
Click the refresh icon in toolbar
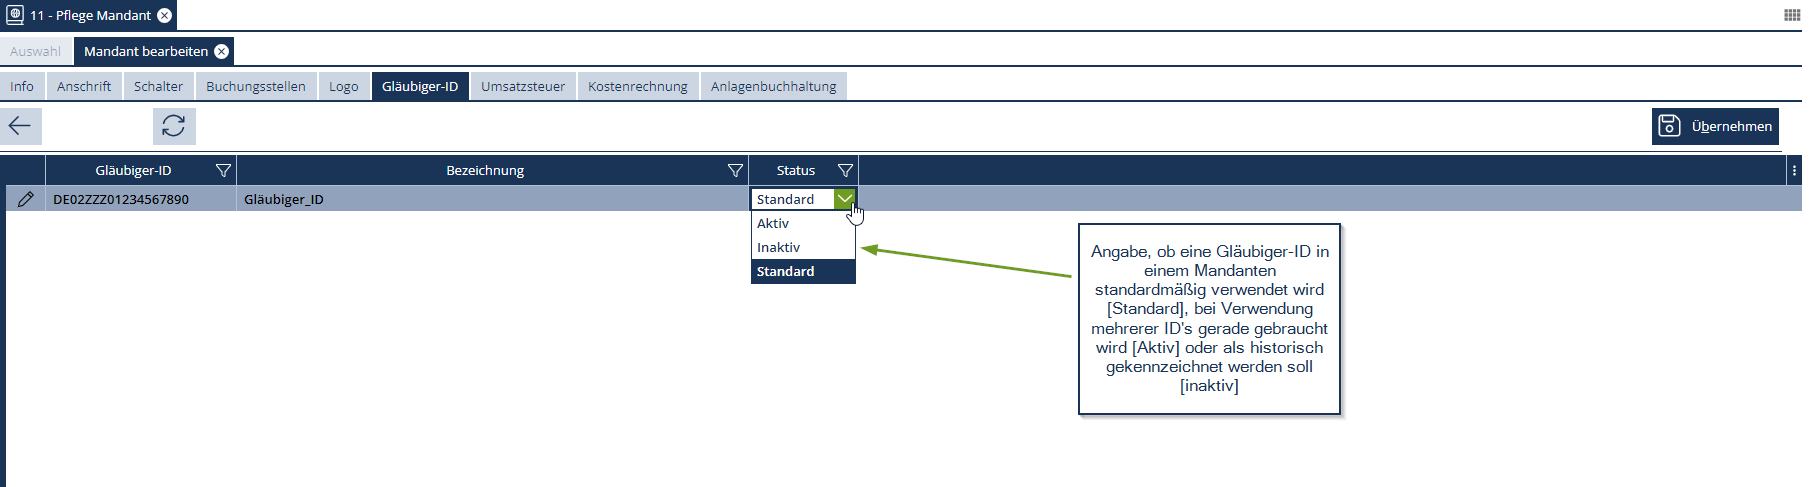tap(174, 126)
